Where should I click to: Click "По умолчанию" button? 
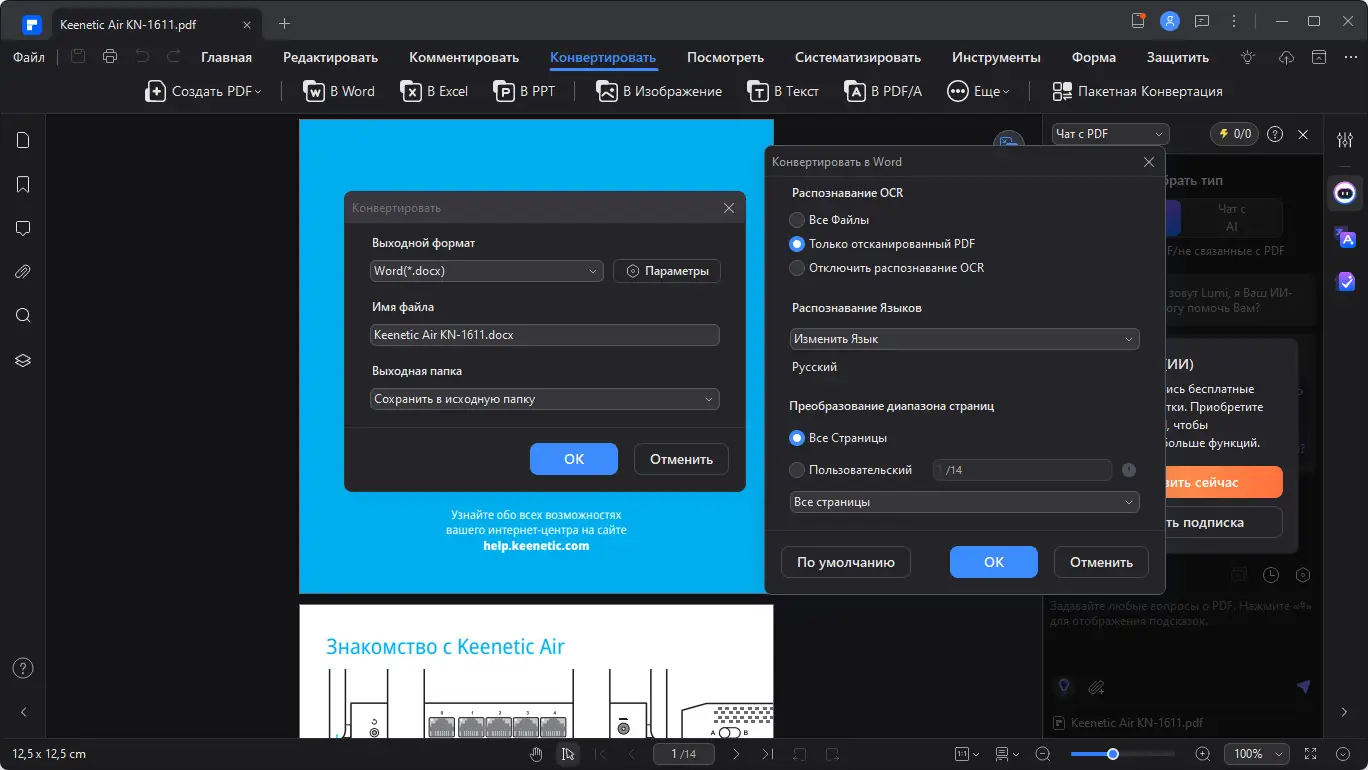[x=846, y=562]
